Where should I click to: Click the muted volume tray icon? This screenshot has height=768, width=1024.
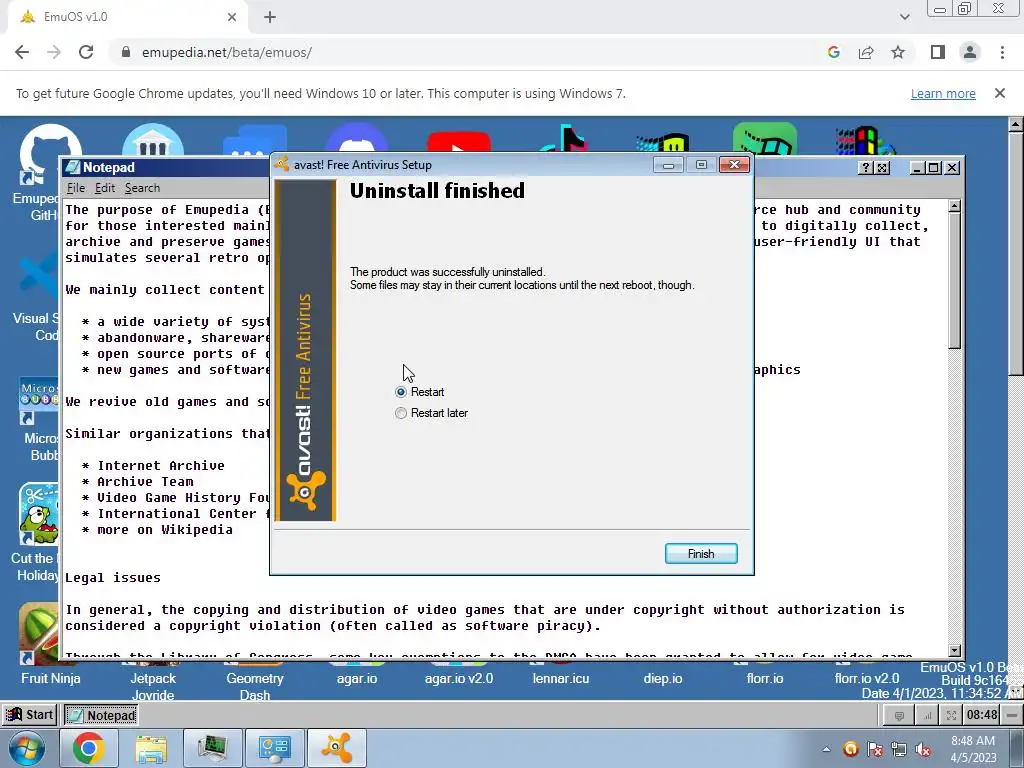(923, 749)
